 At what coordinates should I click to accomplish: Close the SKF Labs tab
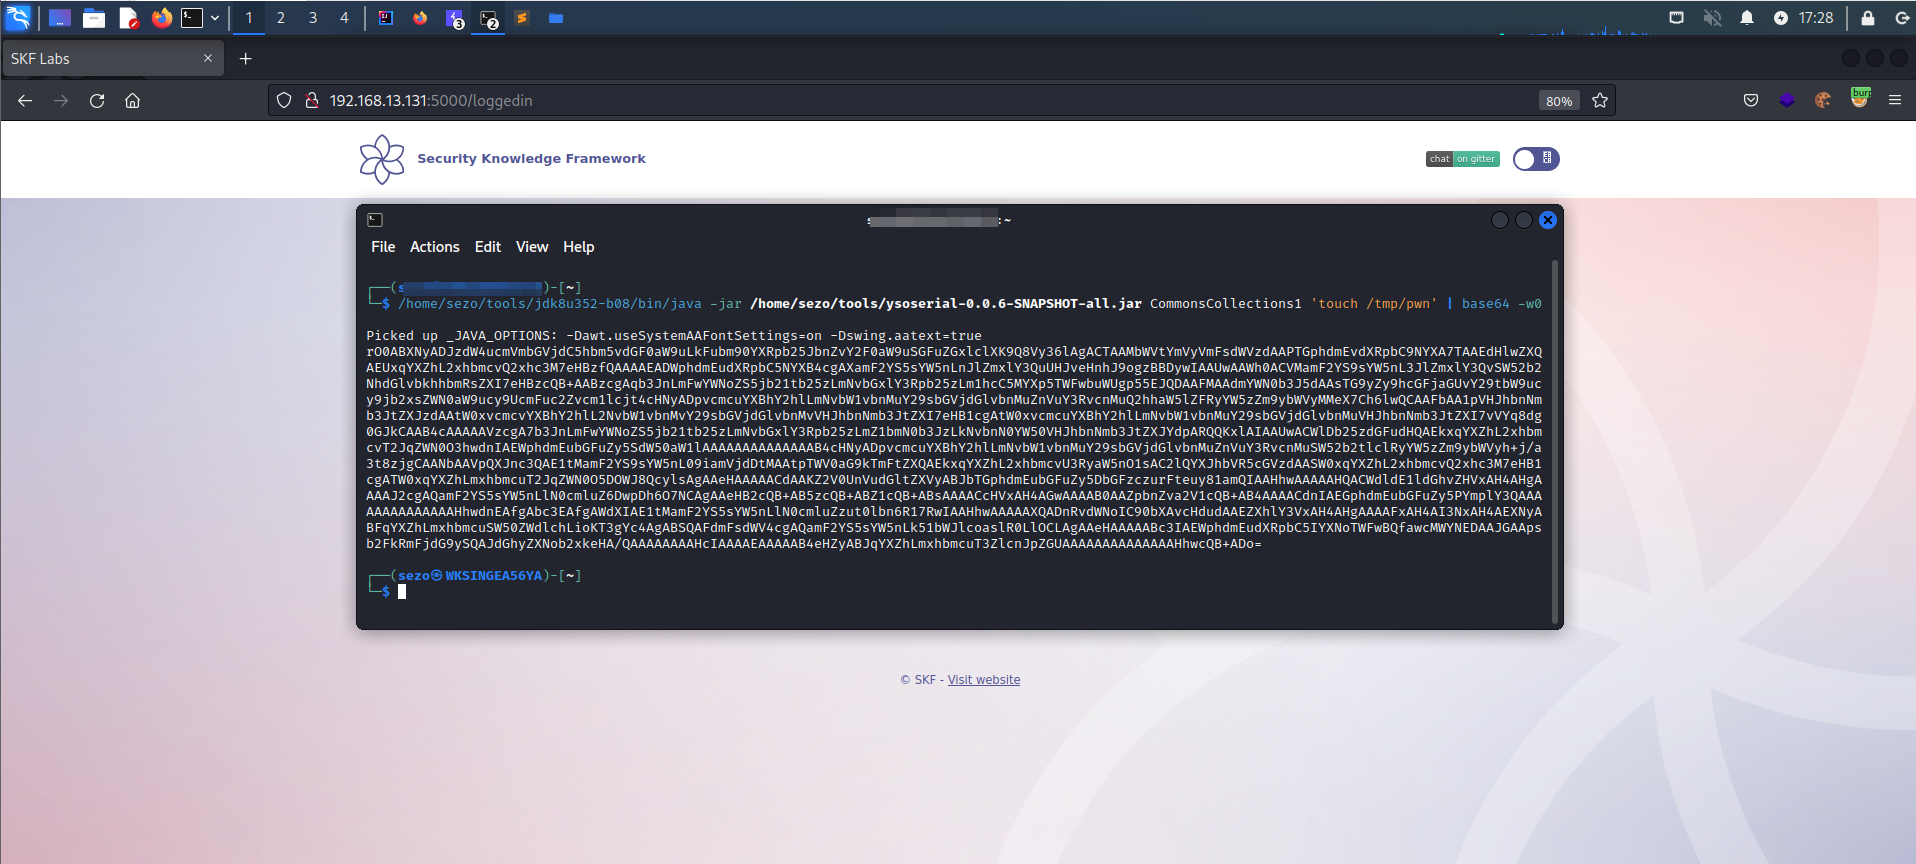pos(208,58)
